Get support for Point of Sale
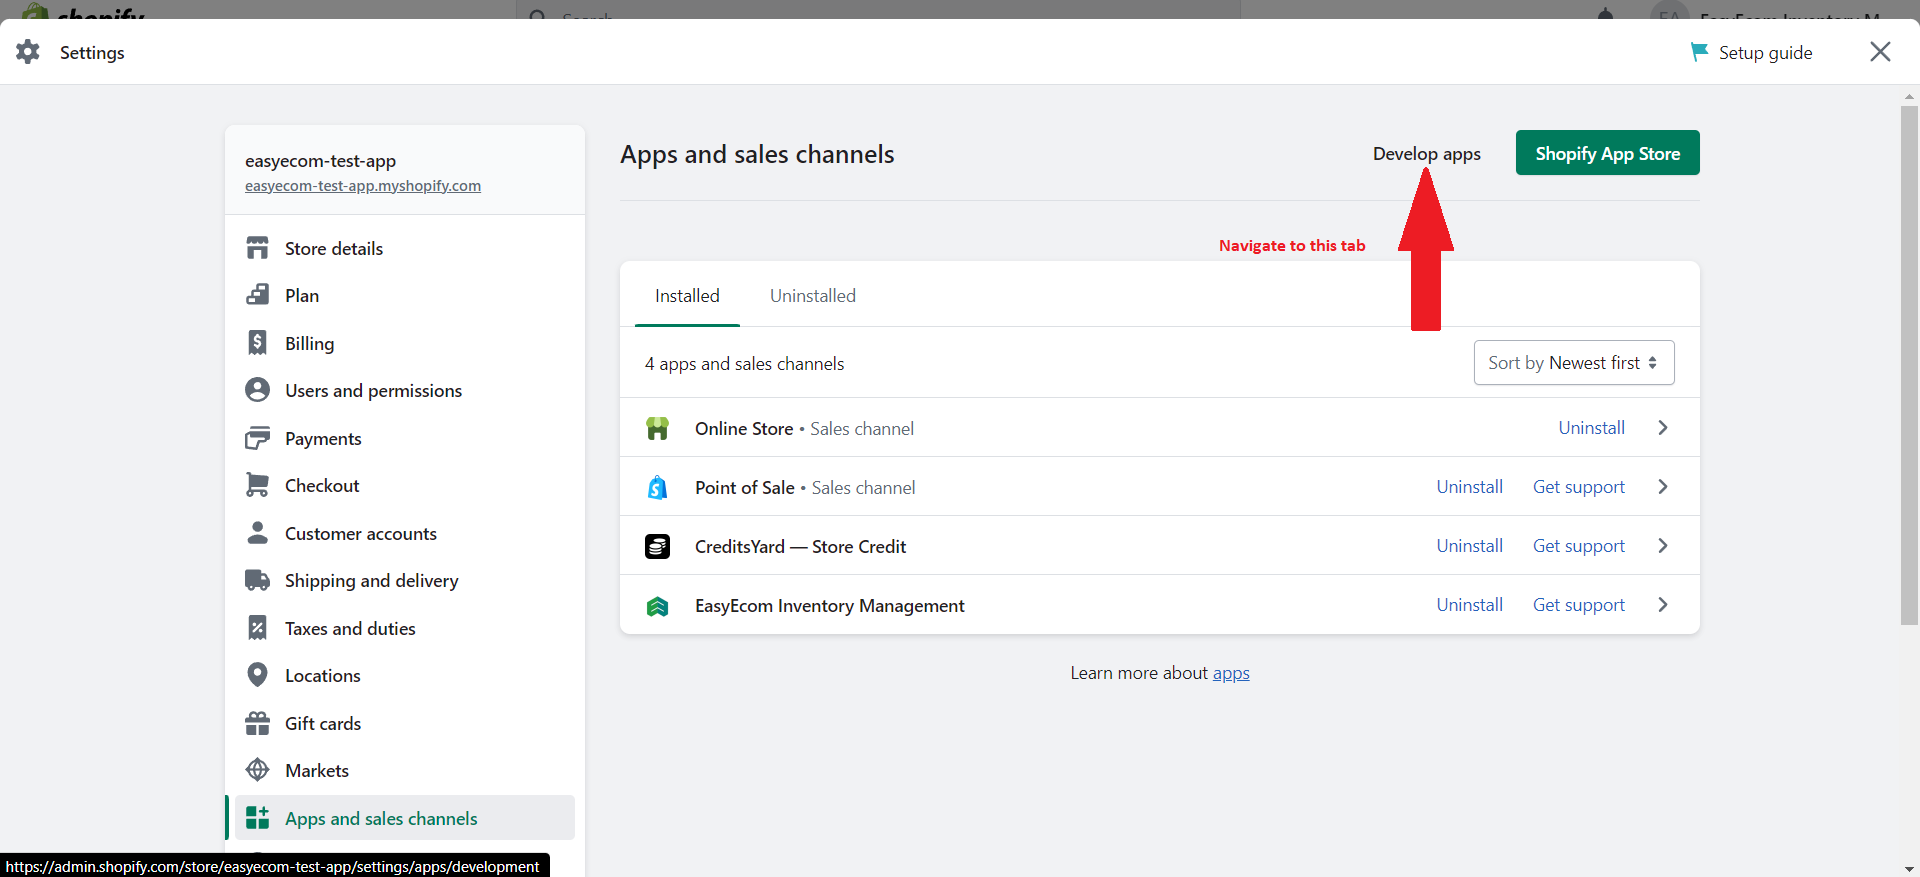The width and height of the screenshot is (1920, 877). click(1579, 487)
